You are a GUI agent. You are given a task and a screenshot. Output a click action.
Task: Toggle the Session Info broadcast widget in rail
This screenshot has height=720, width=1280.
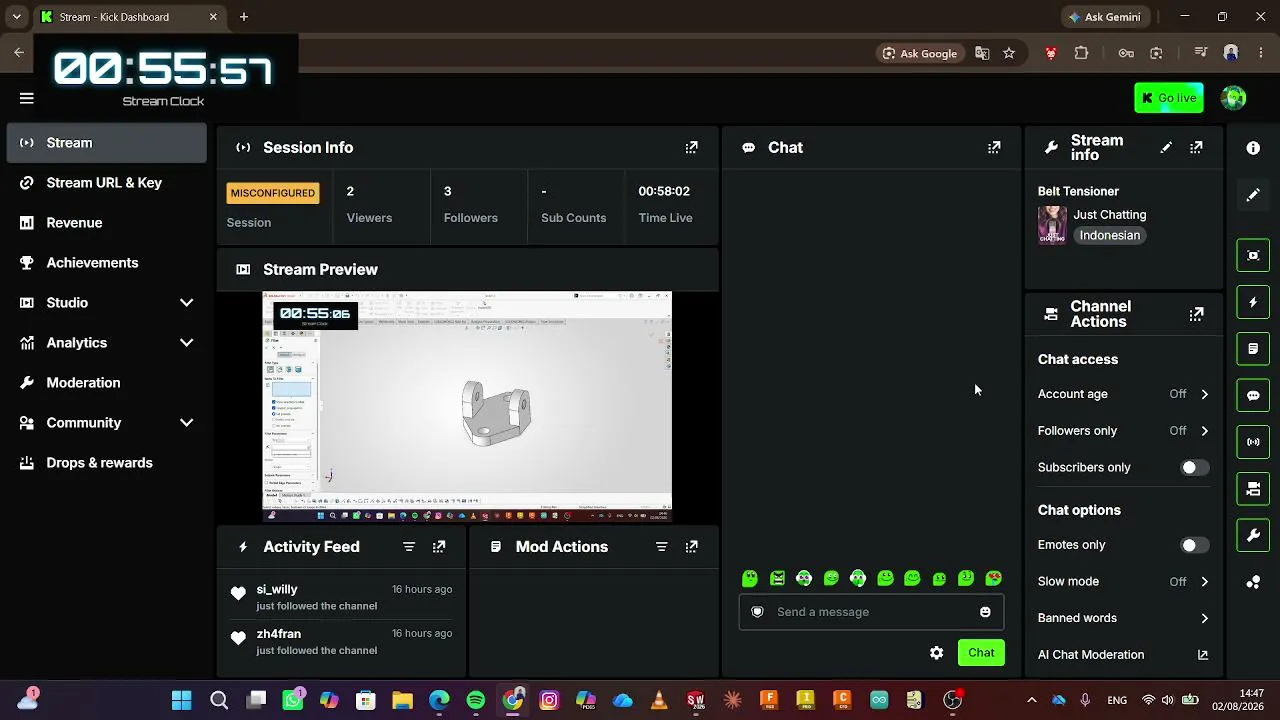1253,442
